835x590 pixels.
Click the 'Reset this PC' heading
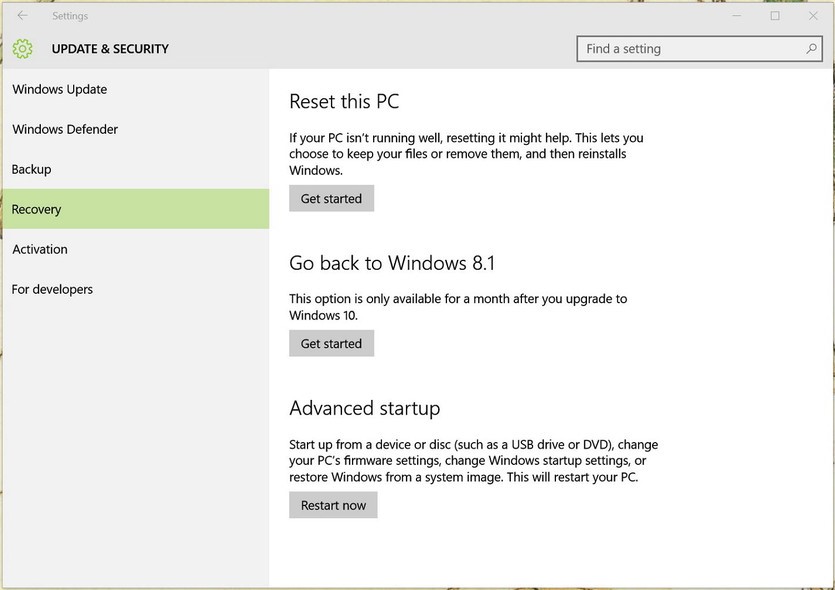point(344,101)
